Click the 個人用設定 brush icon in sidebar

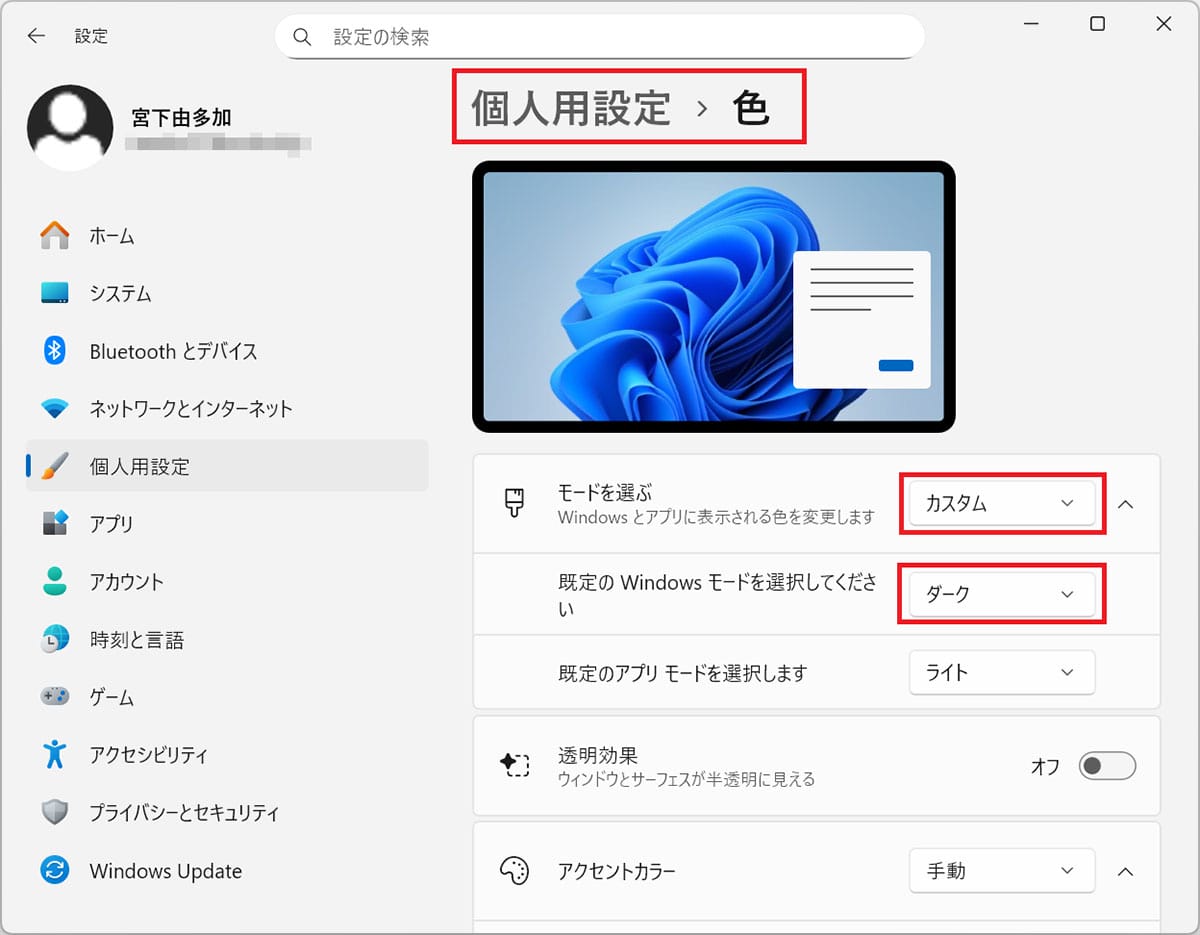click(54, 466)
